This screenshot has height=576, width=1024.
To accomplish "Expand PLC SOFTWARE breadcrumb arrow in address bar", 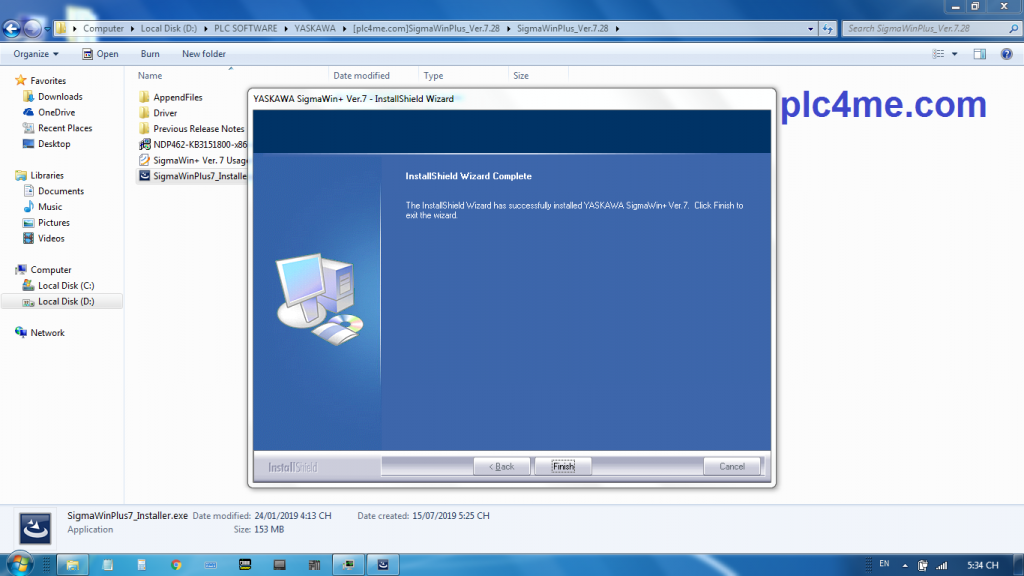I will coord(287,28).
